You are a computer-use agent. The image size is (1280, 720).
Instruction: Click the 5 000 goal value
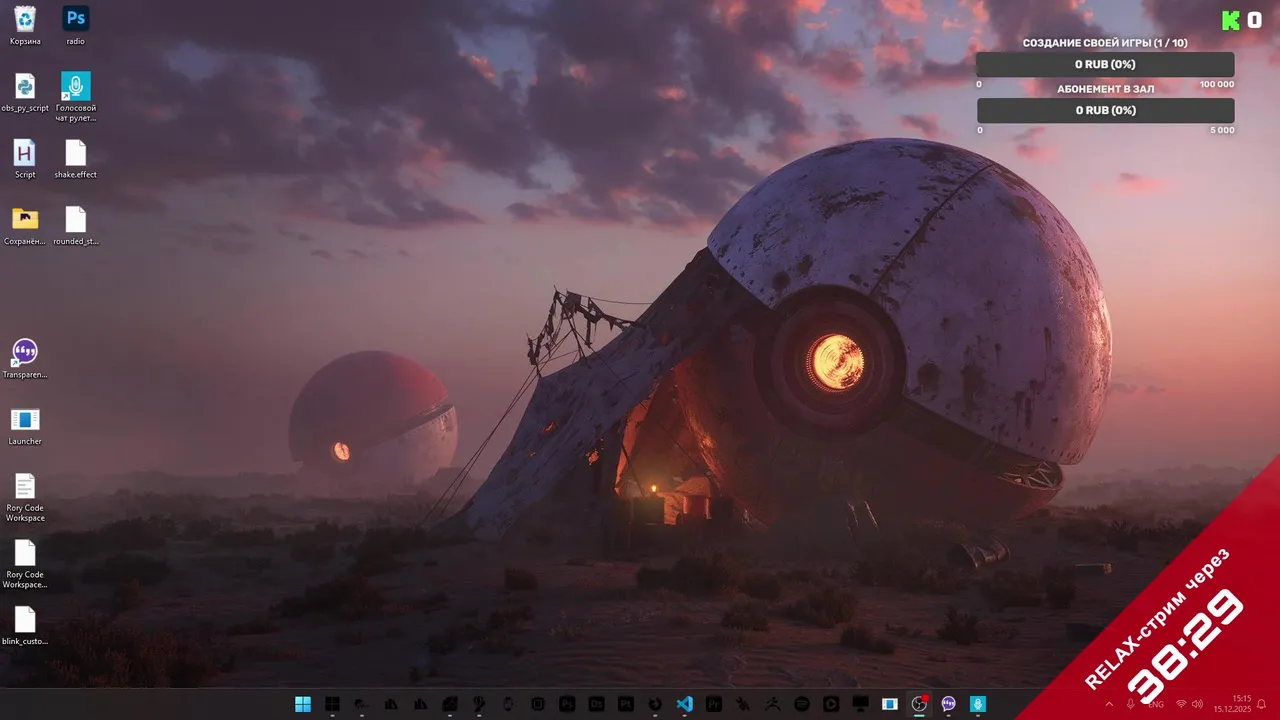pos(1222,130)
